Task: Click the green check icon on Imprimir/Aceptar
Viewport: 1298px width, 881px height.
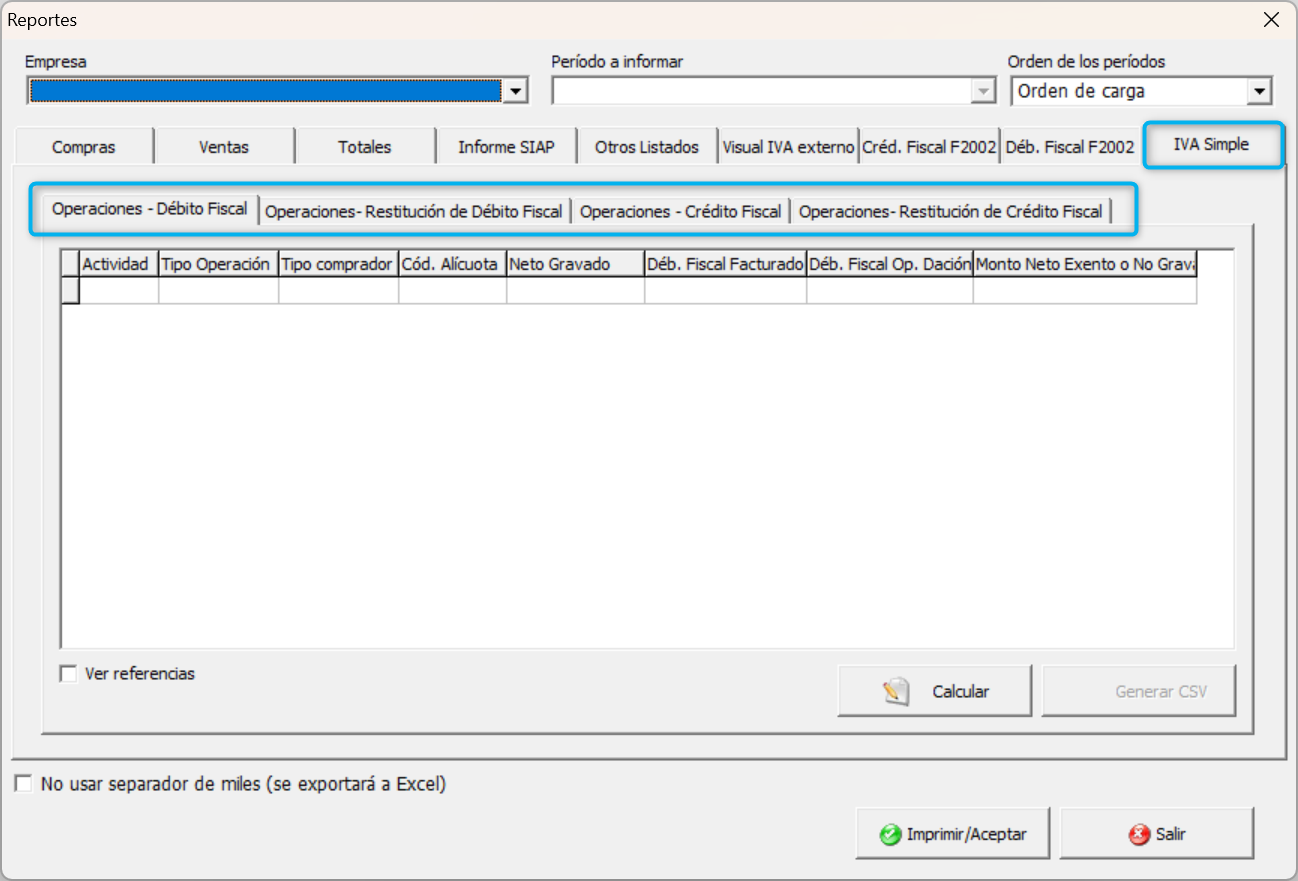Action: [889, 835]
